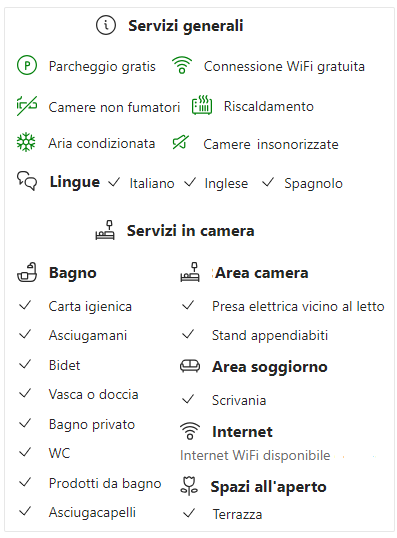Click the Internet section heading
The height and width of the screenshot is (538, 397).
242,432
